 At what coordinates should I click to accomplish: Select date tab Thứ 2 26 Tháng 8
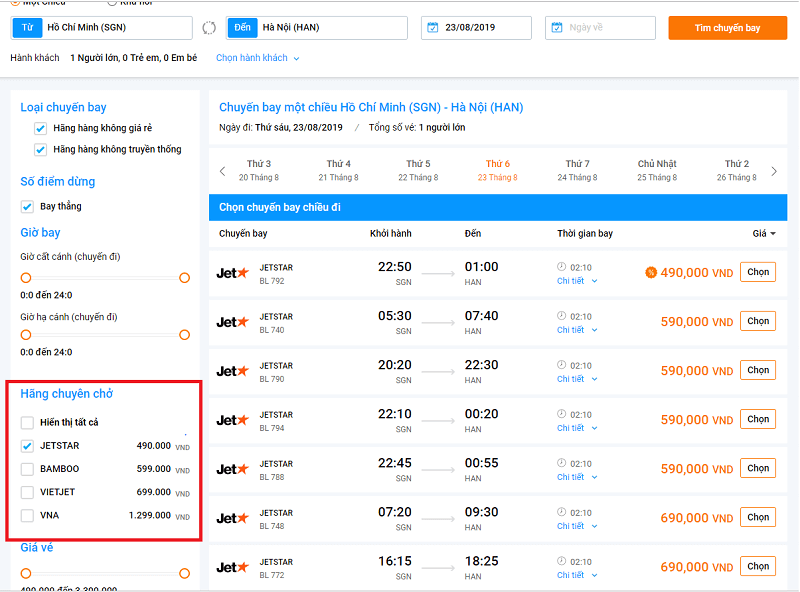(736, 170)
